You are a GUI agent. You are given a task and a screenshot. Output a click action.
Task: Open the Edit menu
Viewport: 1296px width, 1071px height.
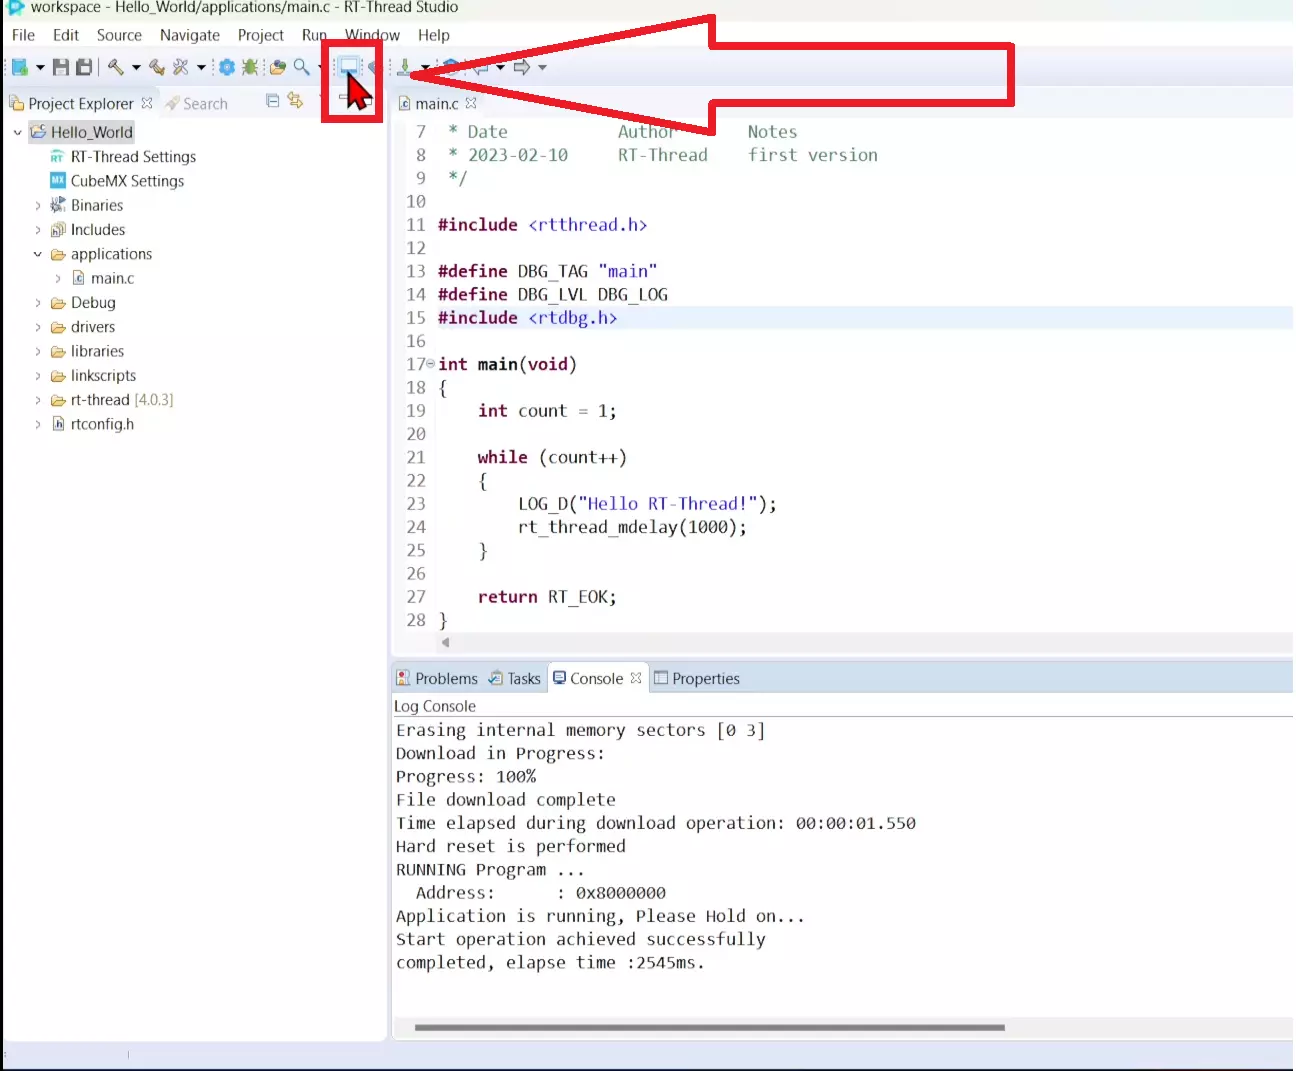tap(66, 35)
